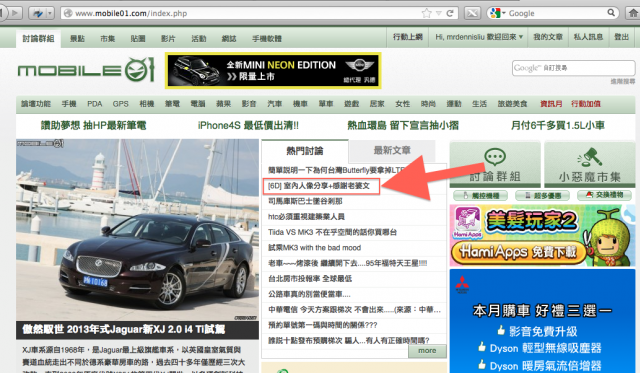Click the envelope icon beside the search engine box
Viewport: 640px width, 373px height.
(x=472, y=13)
